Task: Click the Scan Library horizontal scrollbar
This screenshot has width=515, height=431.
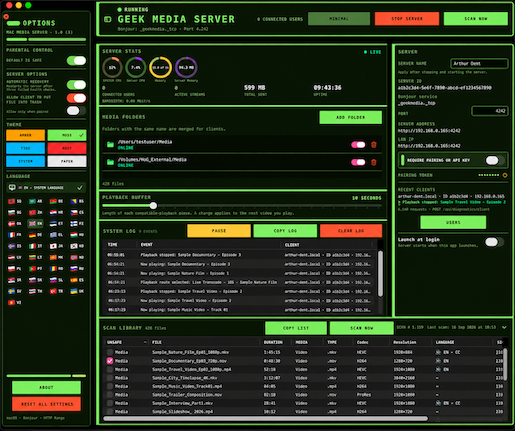Action: (x=265, y=418)
